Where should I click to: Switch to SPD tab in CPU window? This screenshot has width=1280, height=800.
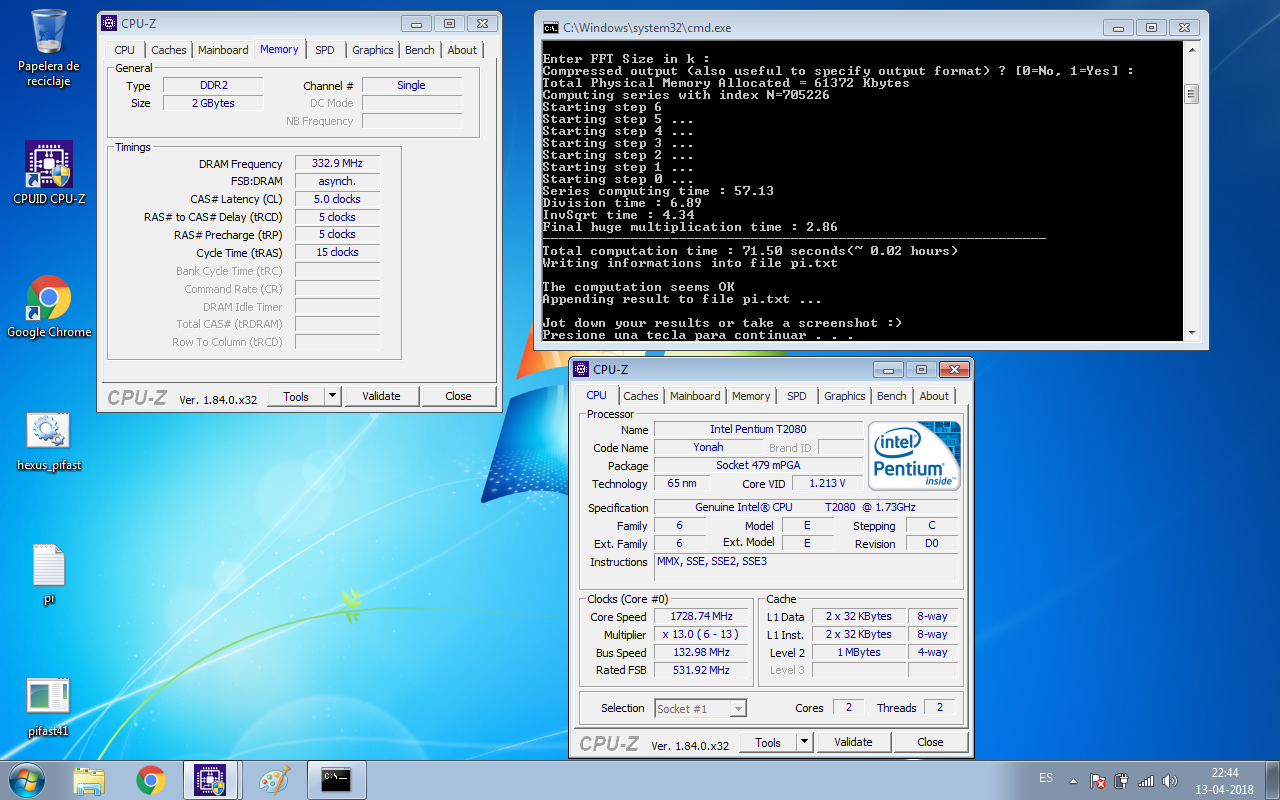click(797, 396)
